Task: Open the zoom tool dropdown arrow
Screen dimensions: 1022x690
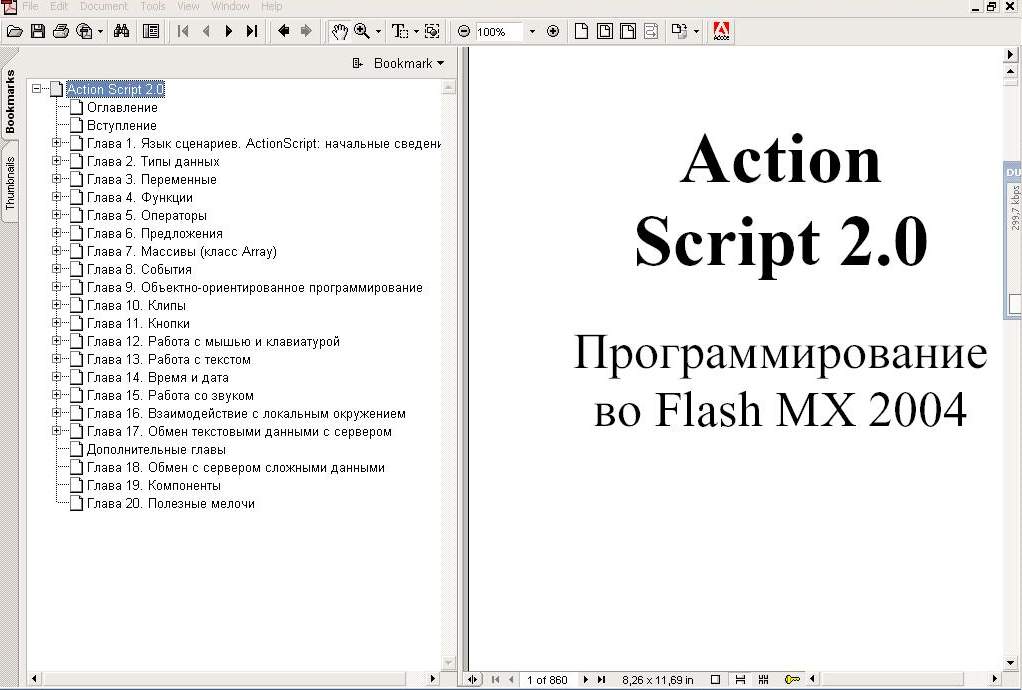Action: pos(378,31)
